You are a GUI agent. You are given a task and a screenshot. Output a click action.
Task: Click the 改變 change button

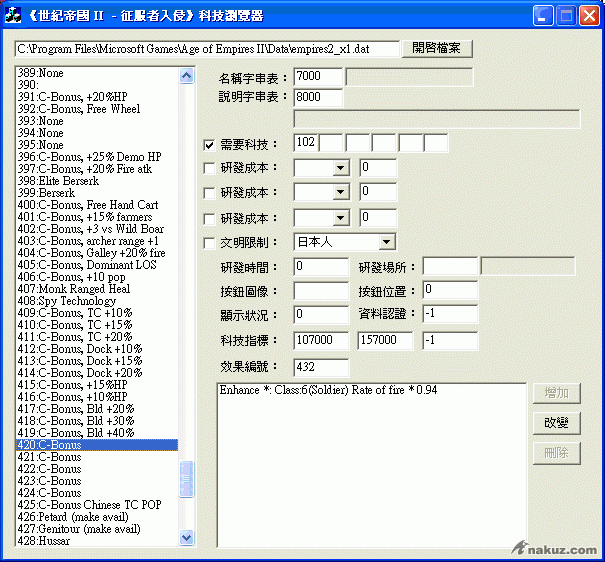pyautogui.click(x=556, y=423)
